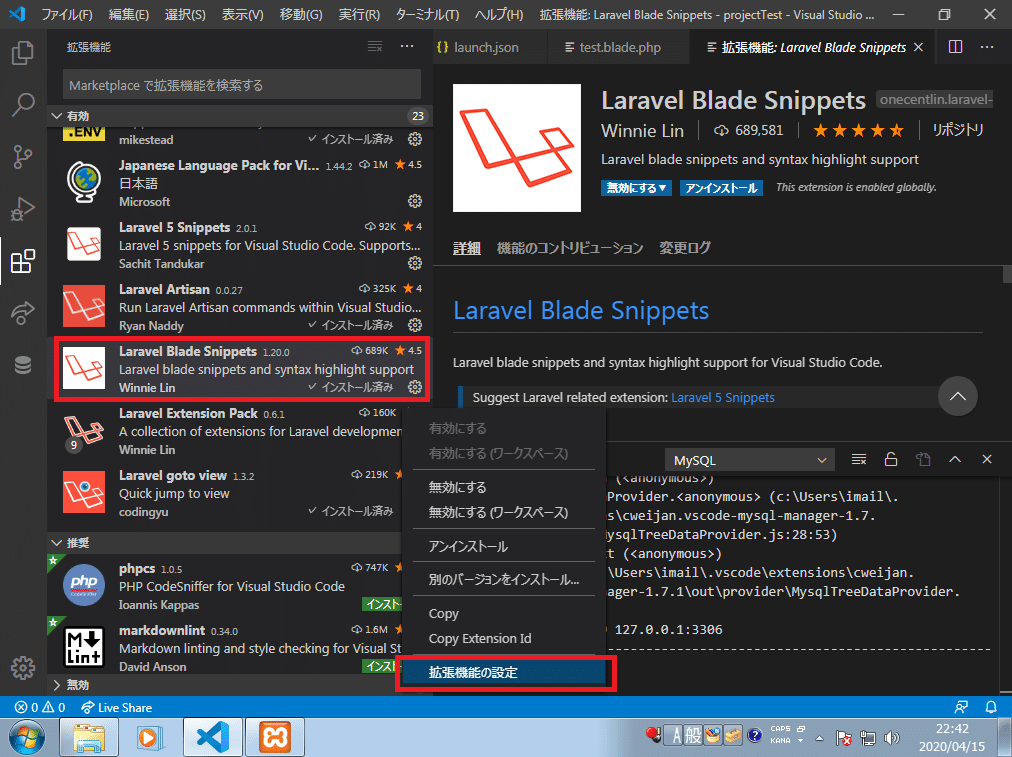
Task: Collapse the 有効 extensions section
Action: 239,116
